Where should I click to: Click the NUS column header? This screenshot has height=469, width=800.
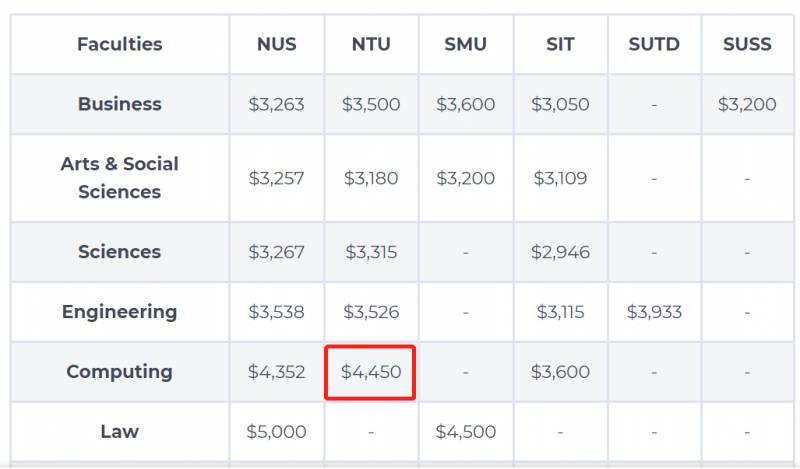[x=276, y=44]
